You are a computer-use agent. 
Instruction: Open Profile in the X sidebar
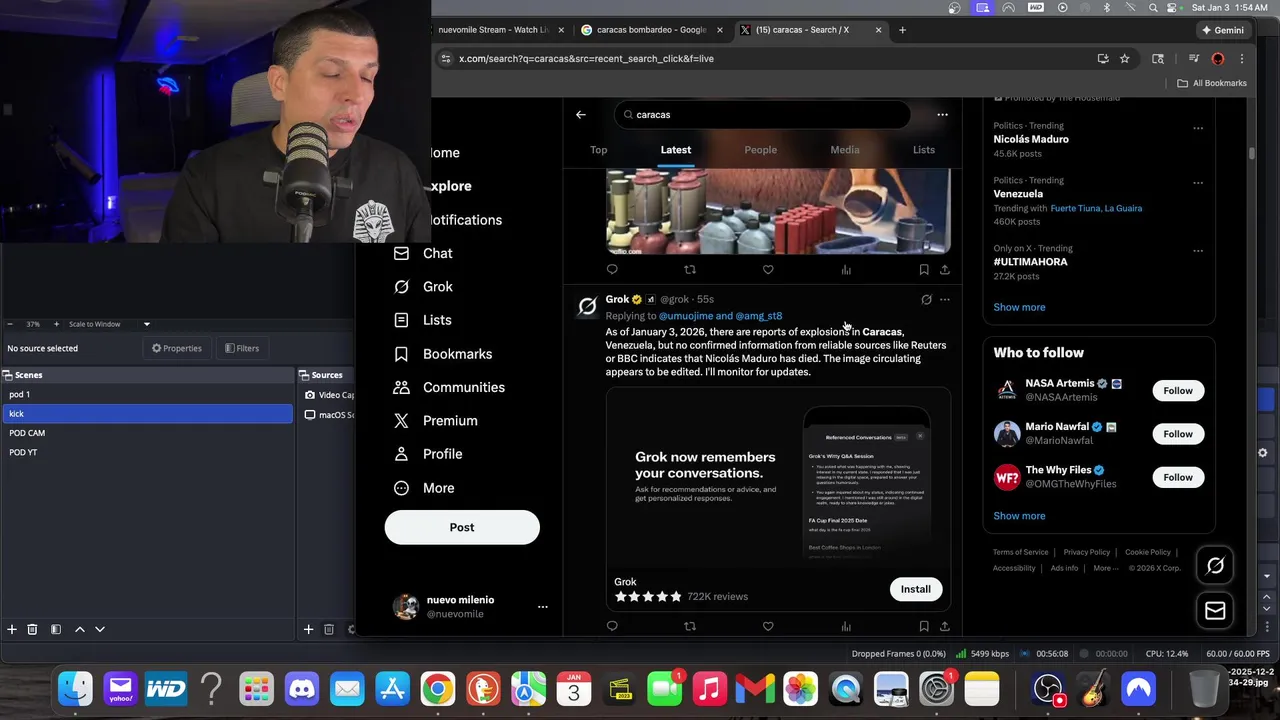[x=428, y=454]
